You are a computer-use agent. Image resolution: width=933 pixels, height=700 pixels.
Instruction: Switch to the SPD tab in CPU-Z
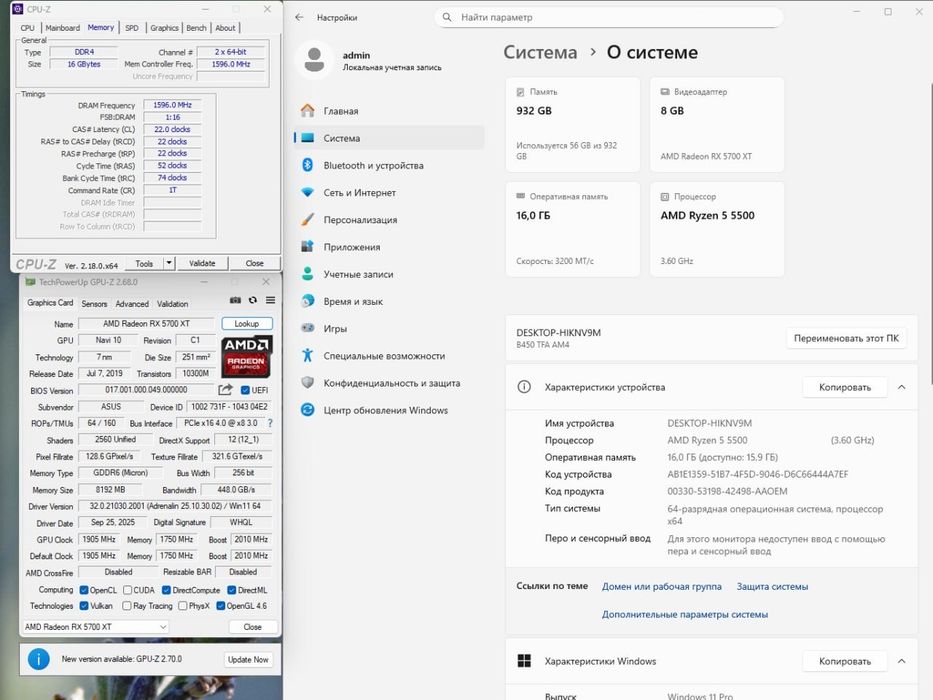[132, 28]
